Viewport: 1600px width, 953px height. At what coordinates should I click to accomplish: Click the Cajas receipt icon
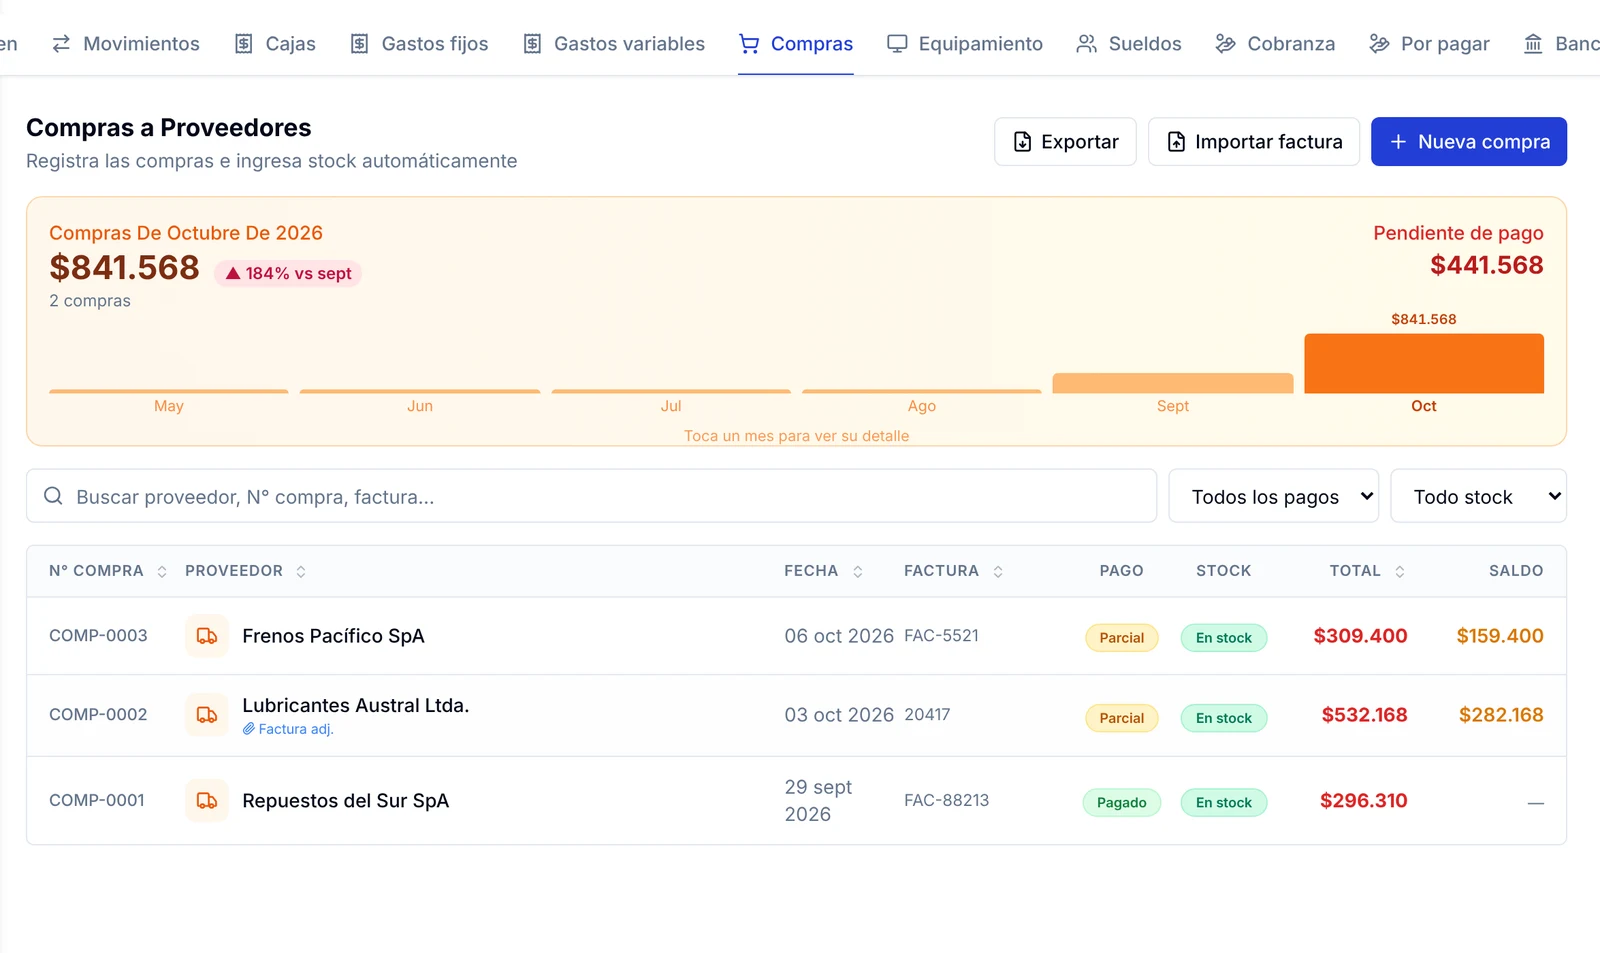pos(244,44)
